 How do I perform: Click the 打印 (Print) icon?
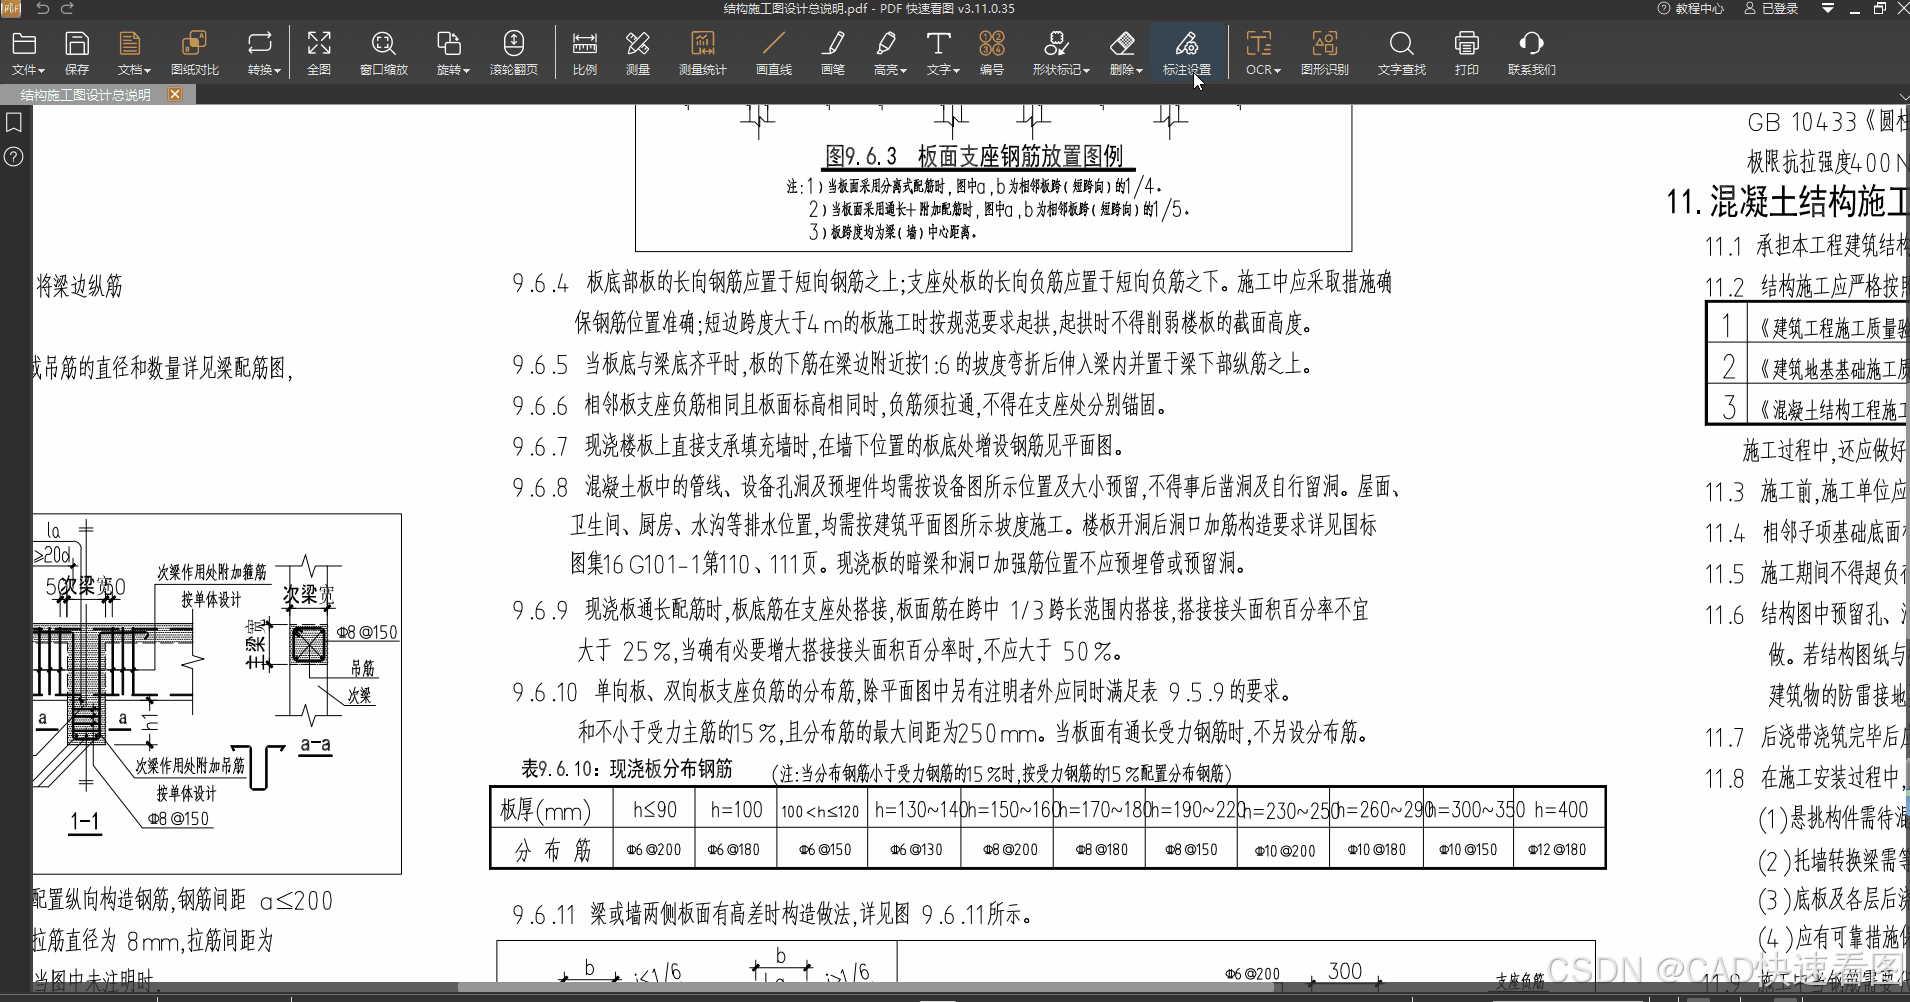click(1467, 53)
